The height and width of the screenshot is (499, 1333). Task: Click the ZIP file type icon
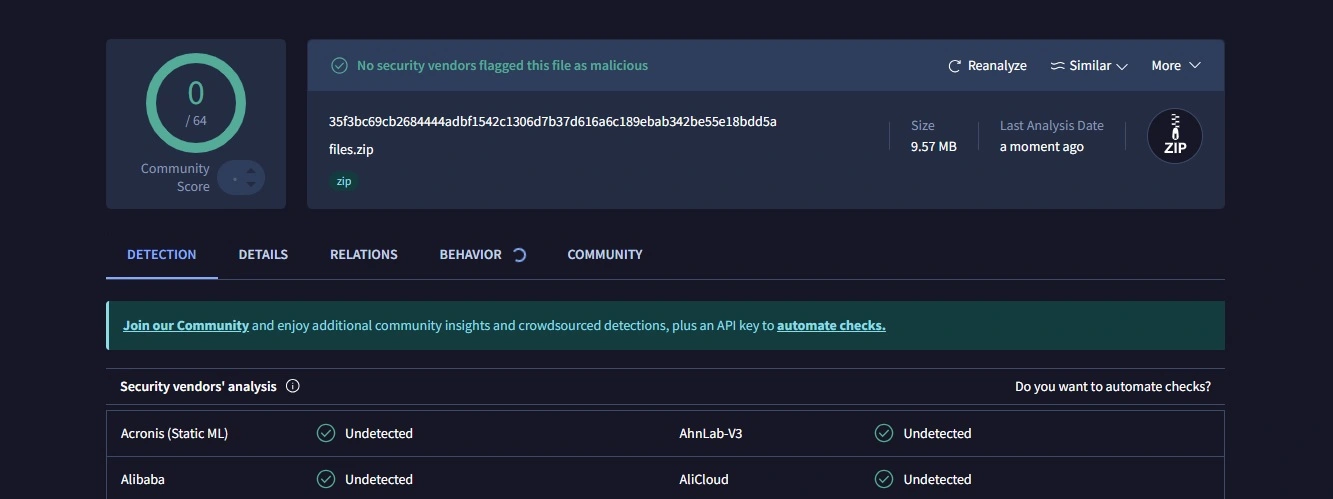point(1174,137)
